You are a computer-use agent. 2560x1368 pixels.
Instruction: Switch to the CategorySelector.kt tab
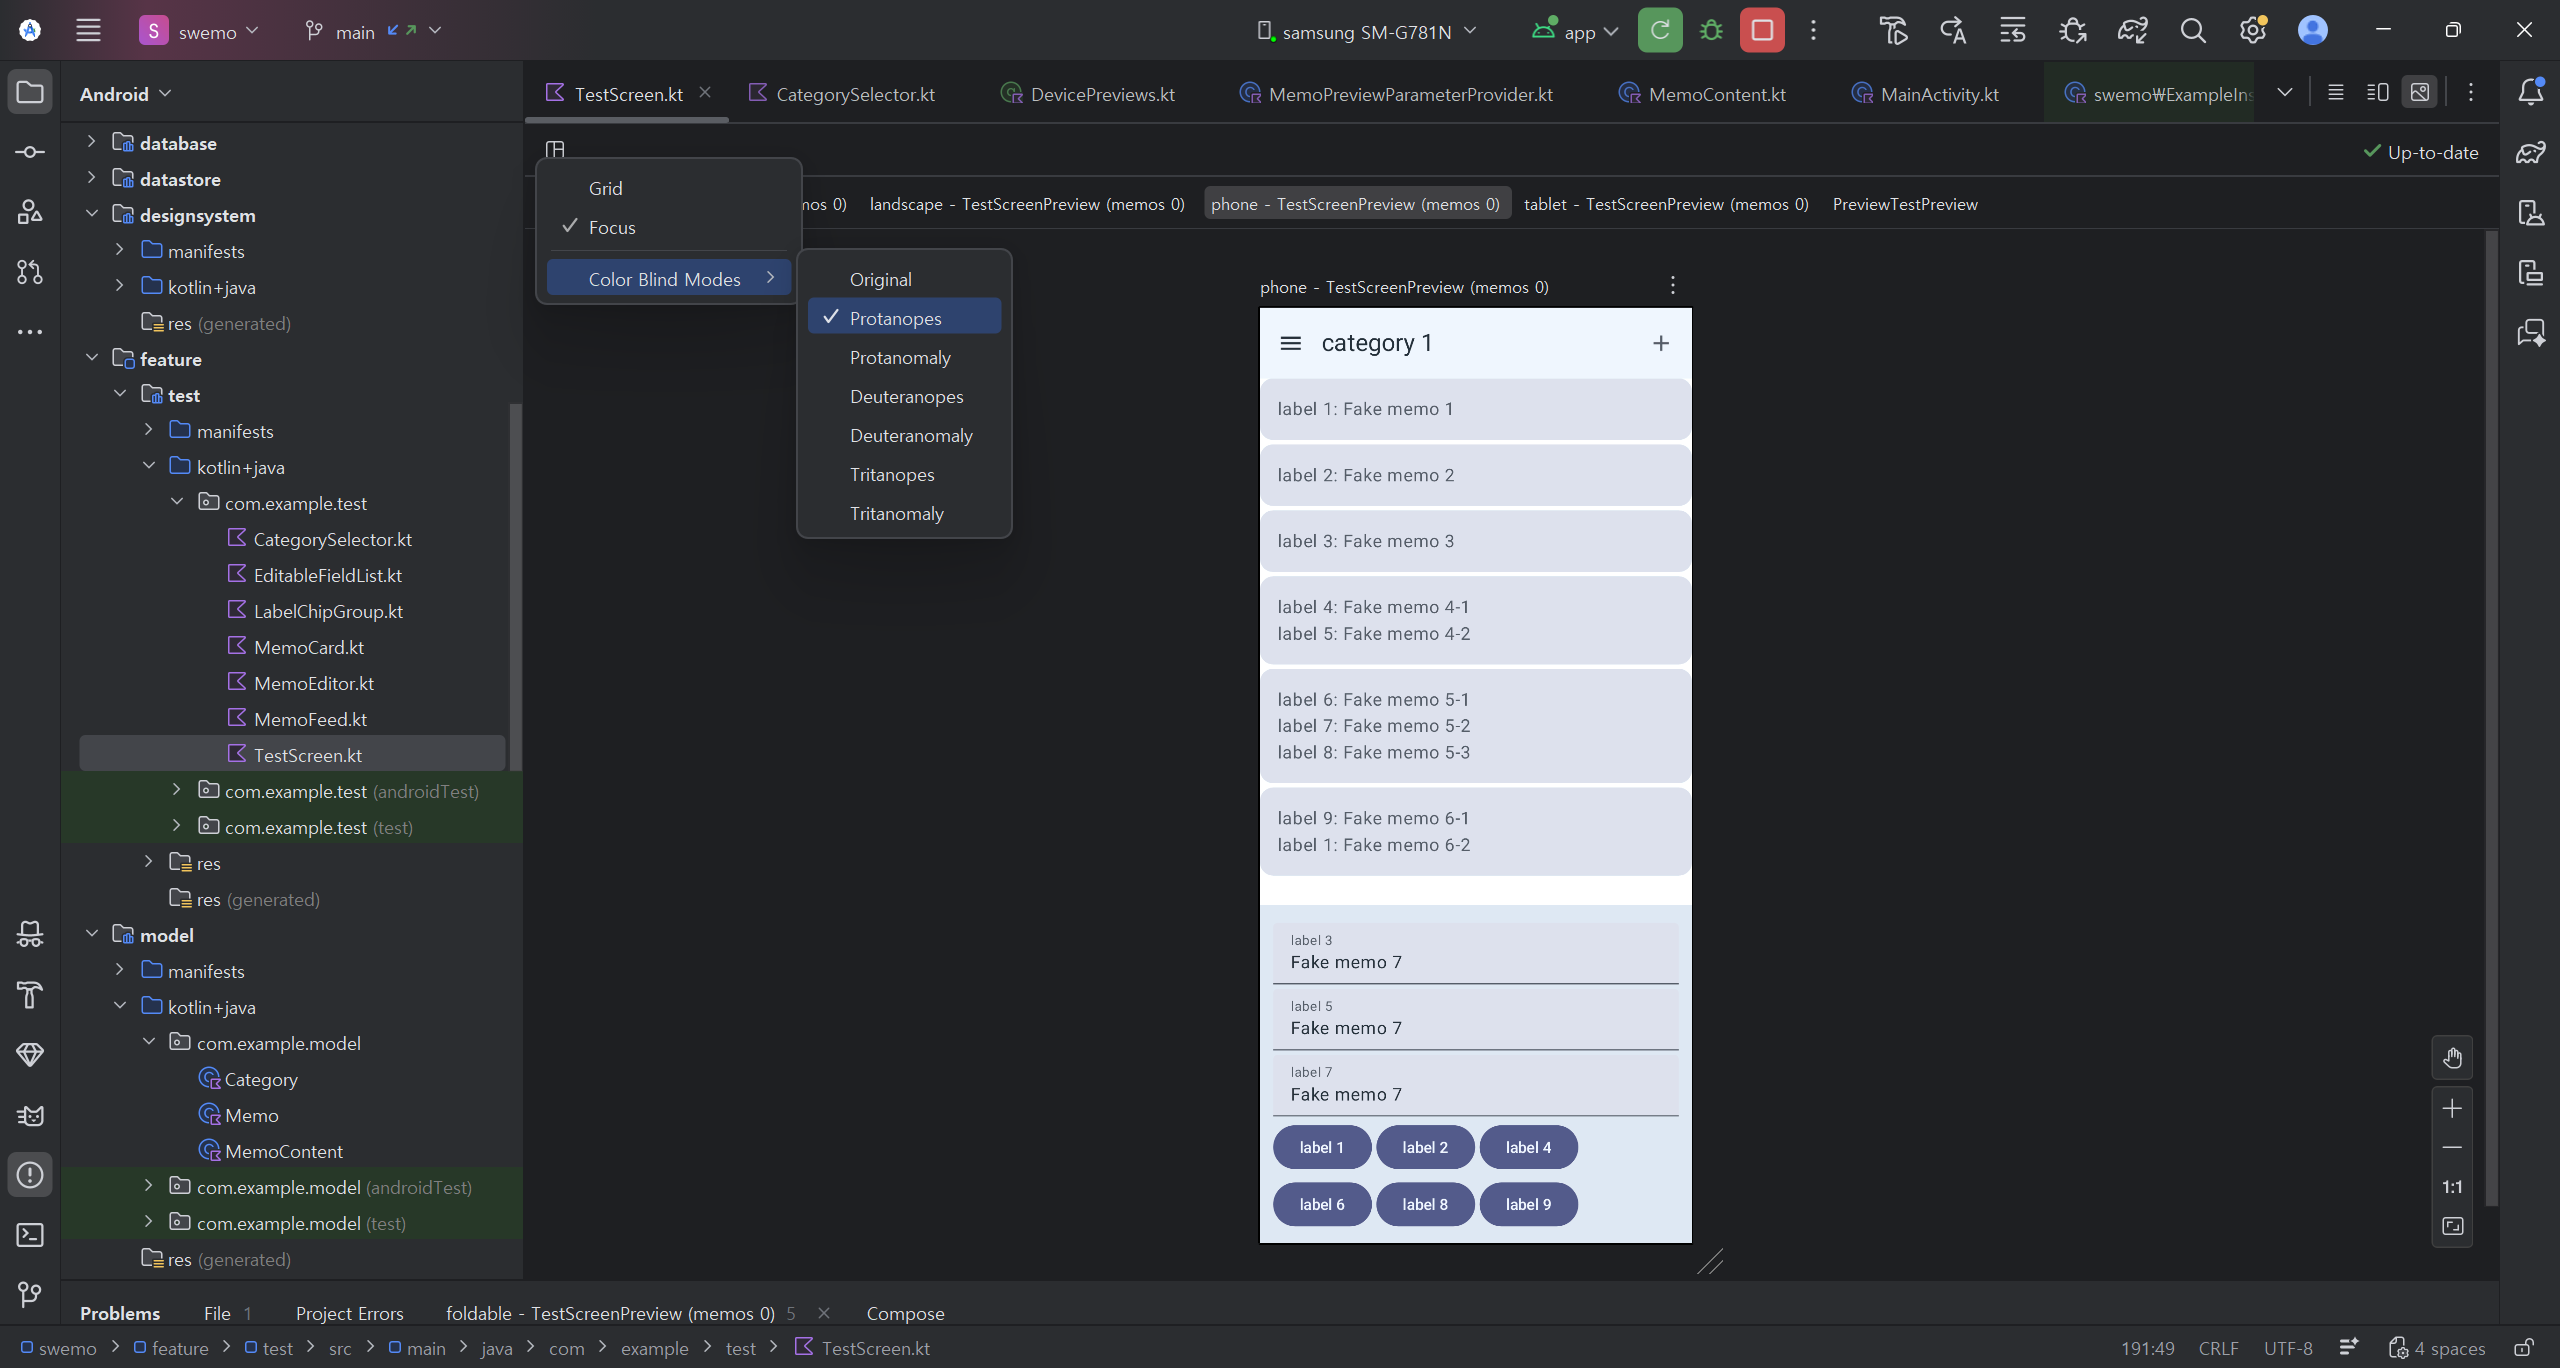coord(854,94)
